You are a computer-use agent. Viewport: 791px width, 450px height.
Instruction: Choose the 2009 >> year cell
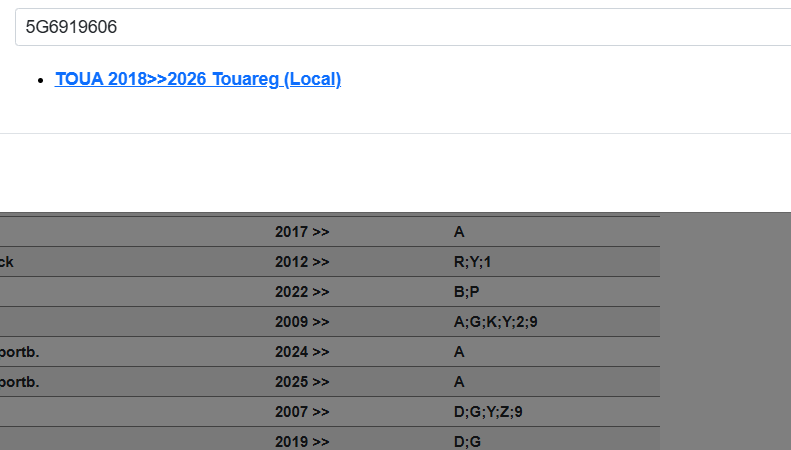coord(302,322)
